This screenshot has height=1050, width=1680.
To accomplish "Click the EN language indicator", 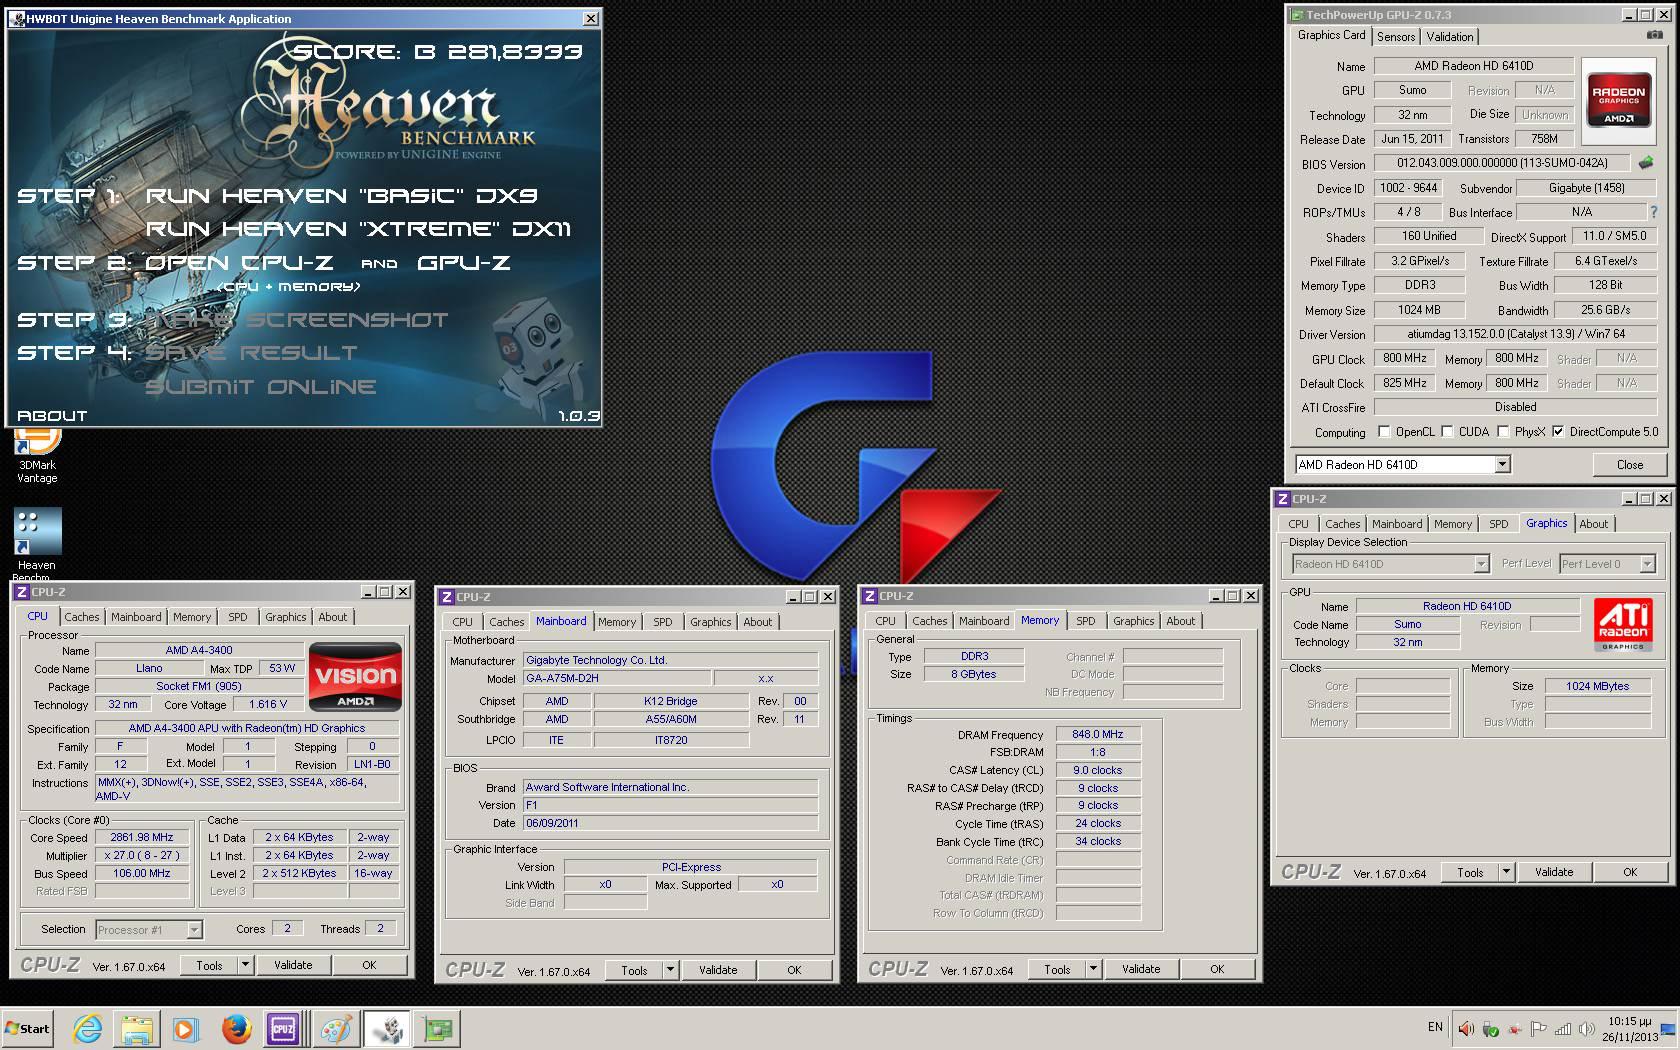I will (1435, 1027).
